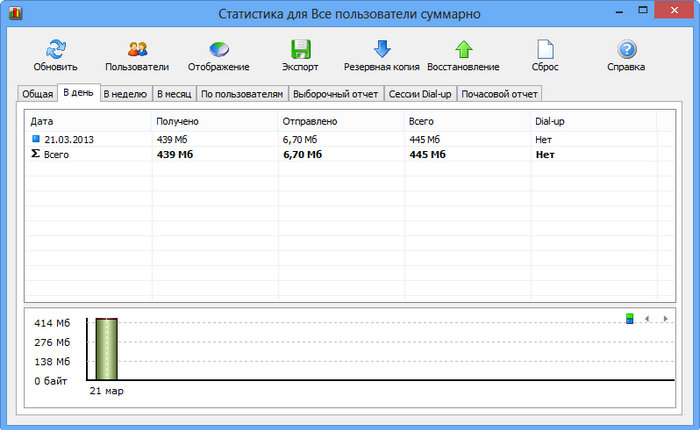Viewport: 700px width, 430px height.
Task: Sort by the Получено column header
Action: pos(214,121)
